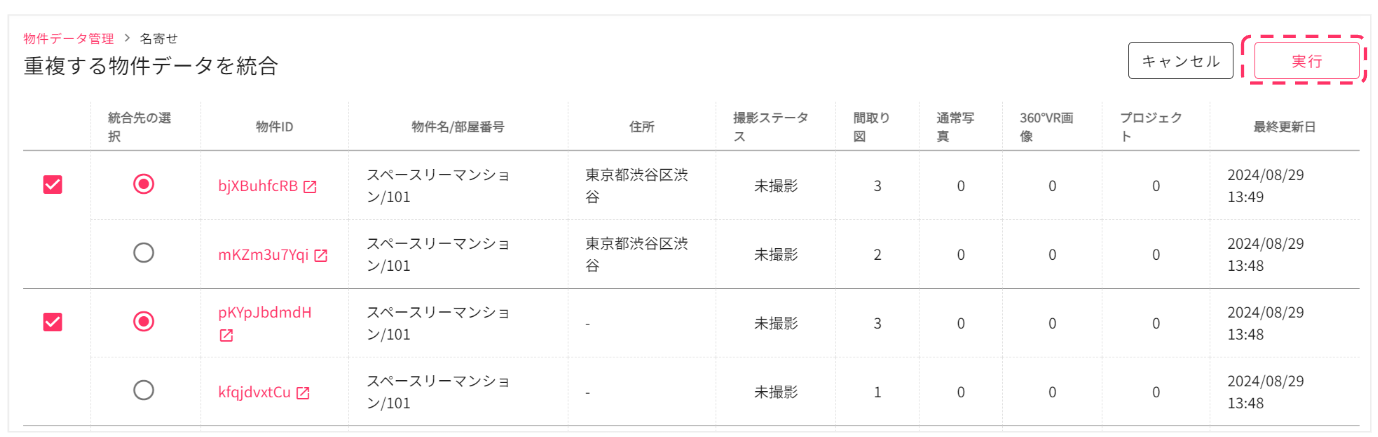Open property ID bjXBuhfcRB link

click(x=258, y=186)
